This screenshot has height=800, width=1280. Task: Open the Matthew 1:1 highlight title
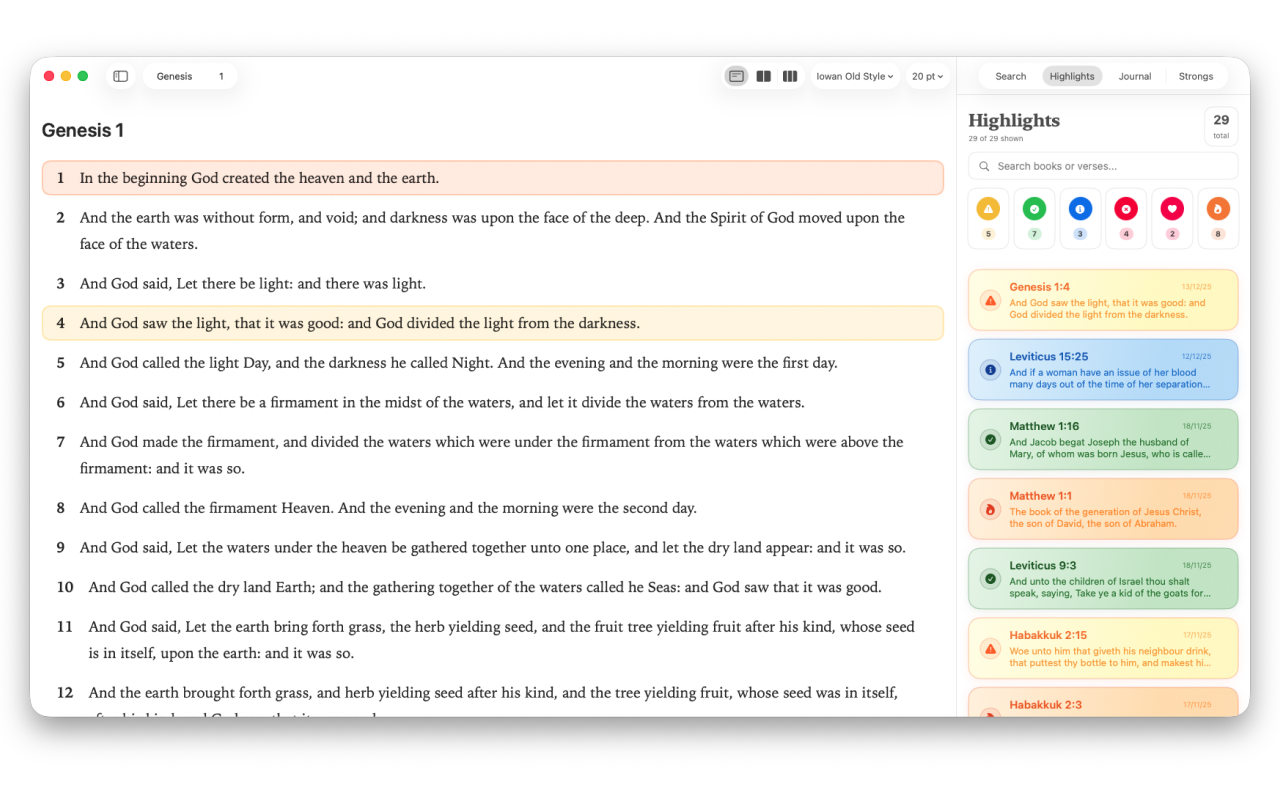(1040, 496)
